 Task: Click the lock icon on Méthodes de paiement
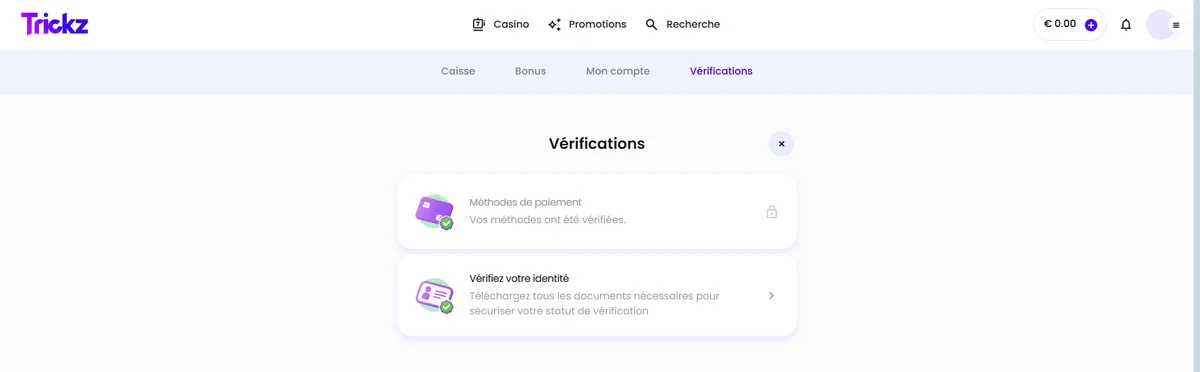point(772,212)
